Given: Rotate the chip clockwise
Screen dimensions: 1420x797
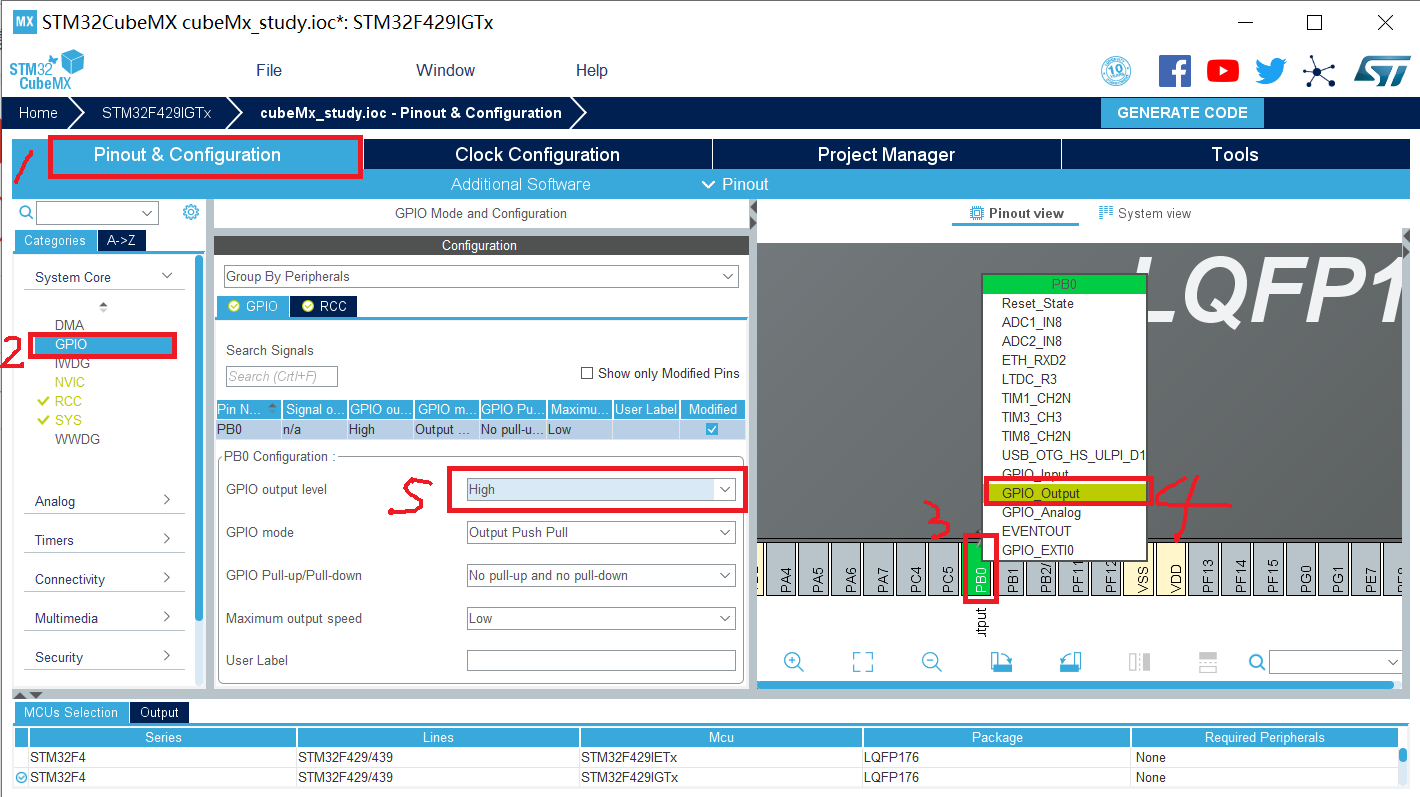Looking at the screenshot, I should coord(1001,662).
